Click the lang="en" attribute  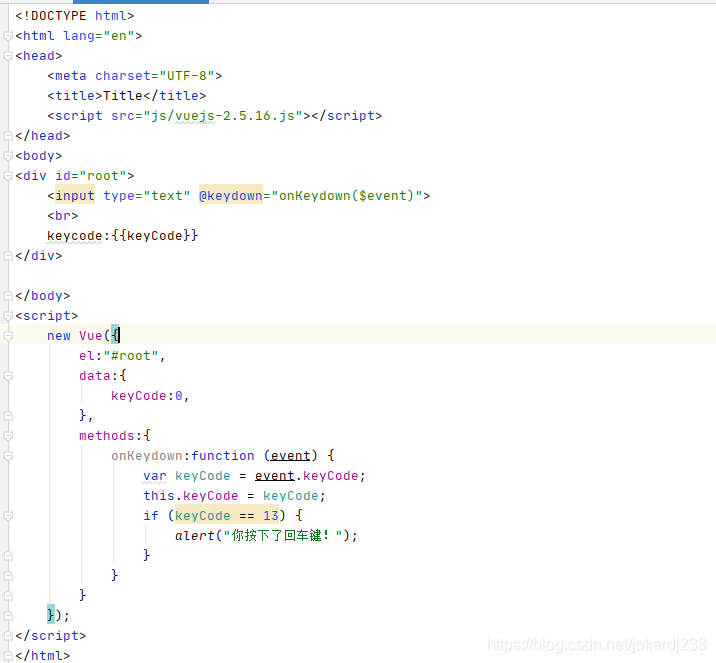(x=99, y=36)
